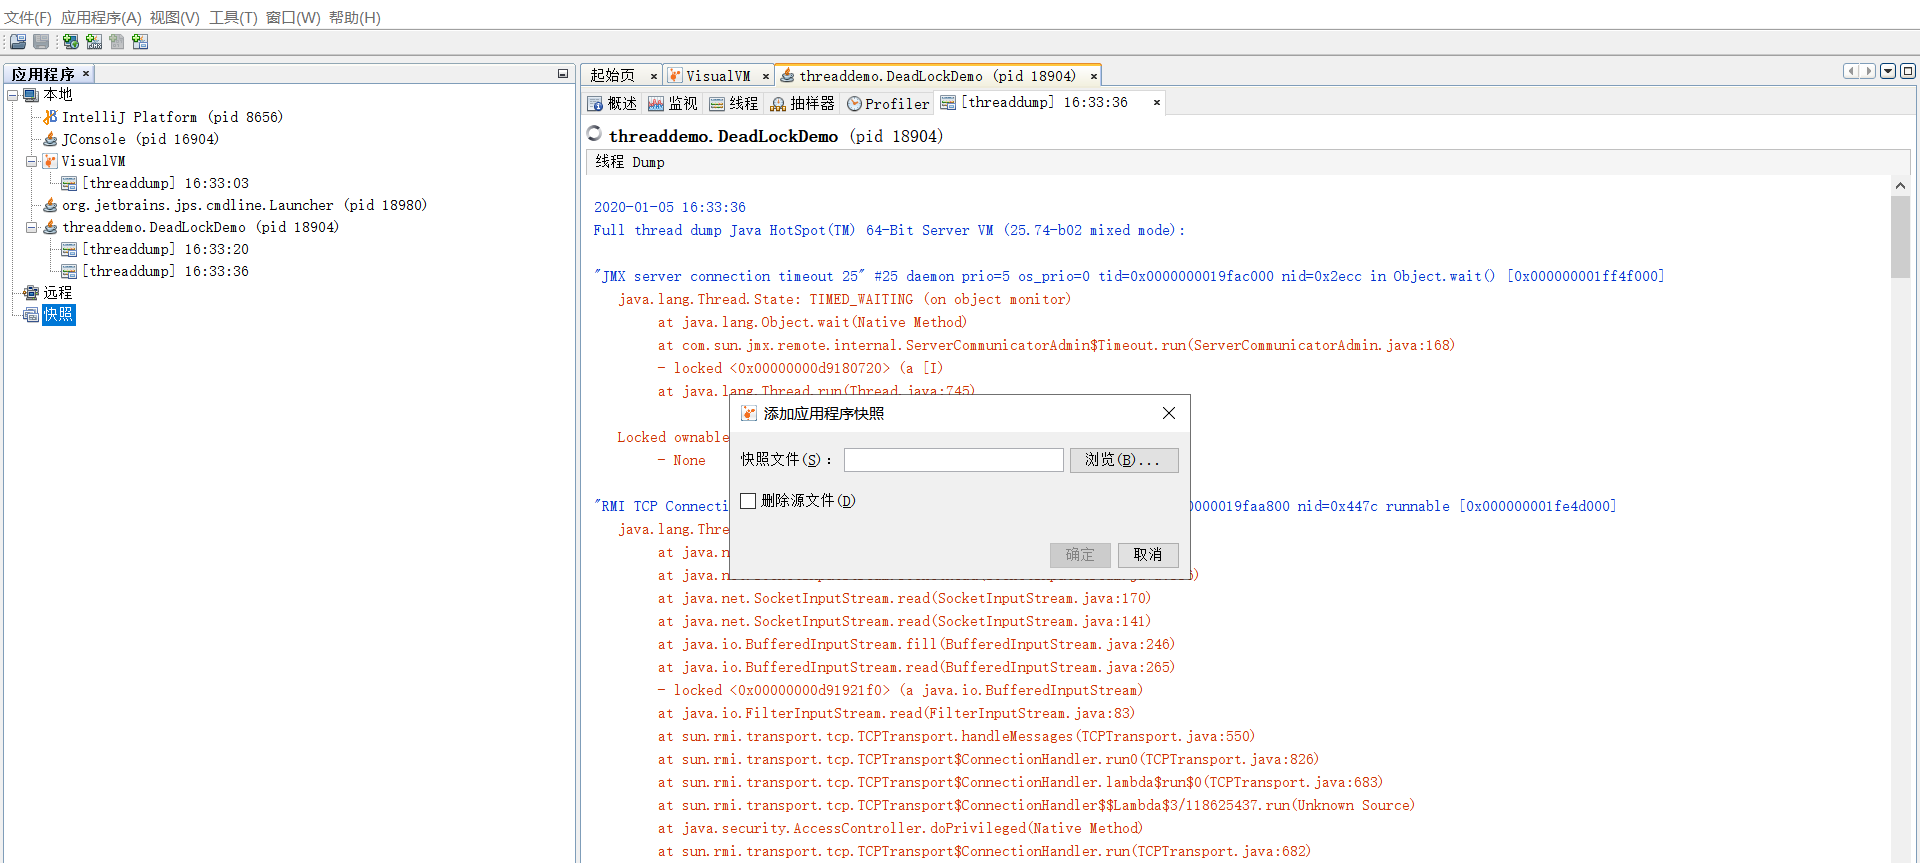
Task: Click the Load snapshot folder toolbar icon
Action: pos(18,41)
